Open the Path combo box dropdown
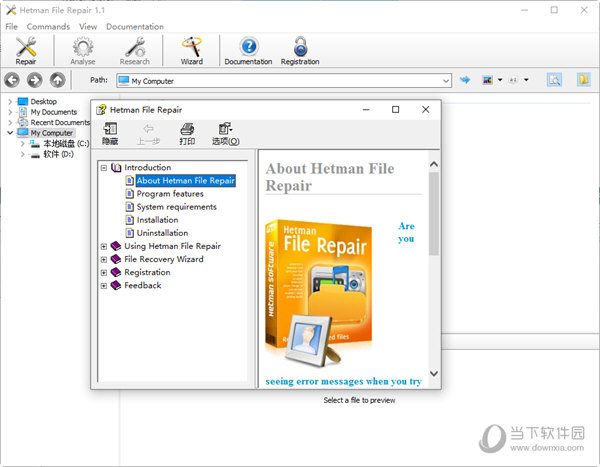 pyautogui.click(x=446, y=81)
